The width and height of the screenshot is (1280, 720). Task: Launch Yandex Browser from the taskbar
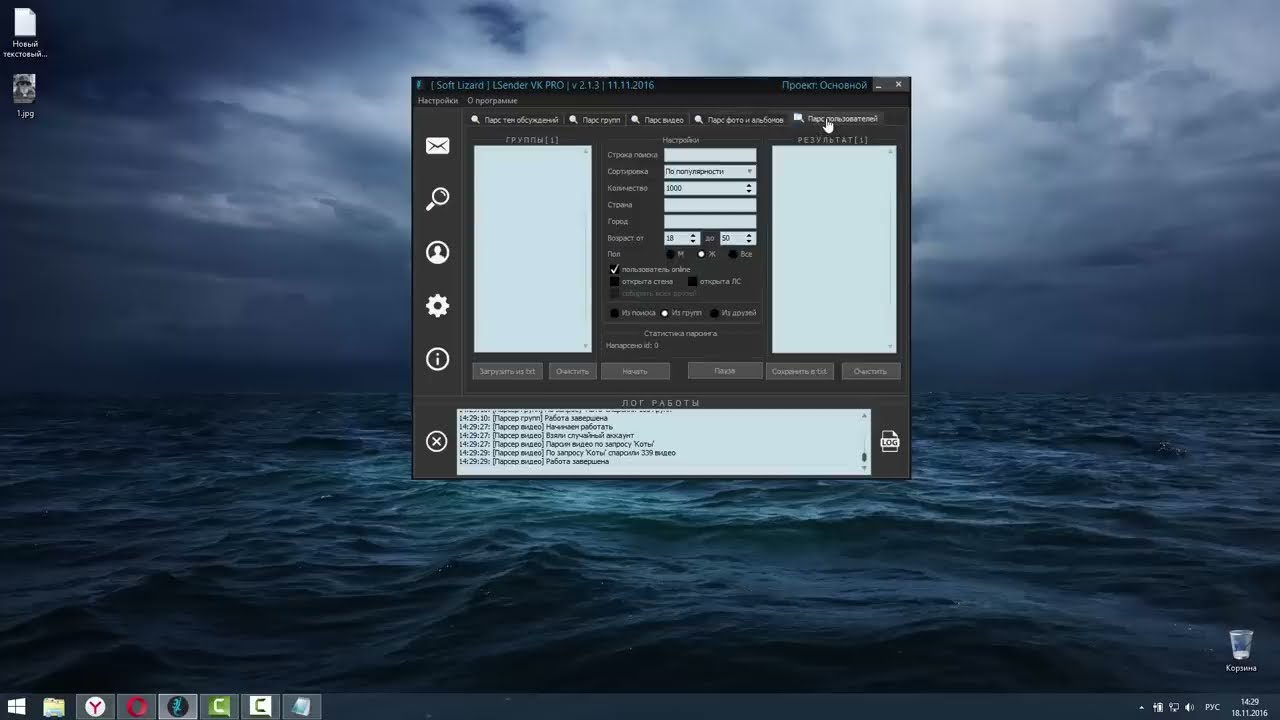(x=95, y=706)
